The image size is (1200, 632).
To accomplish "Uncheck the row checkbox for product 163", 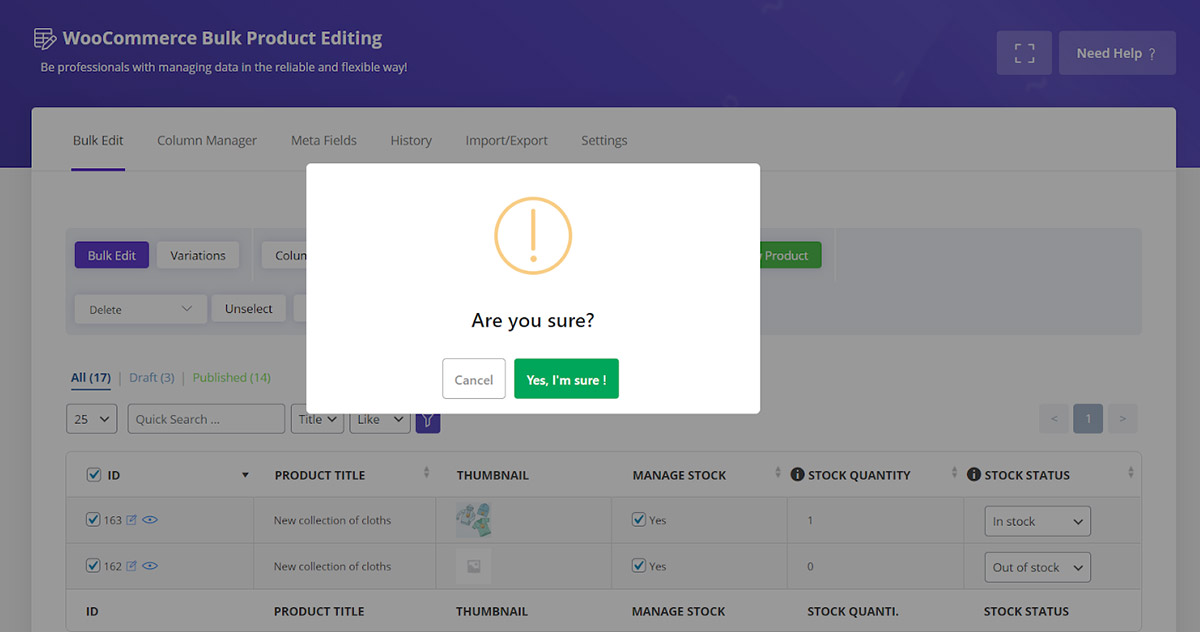I will [93, 520].
